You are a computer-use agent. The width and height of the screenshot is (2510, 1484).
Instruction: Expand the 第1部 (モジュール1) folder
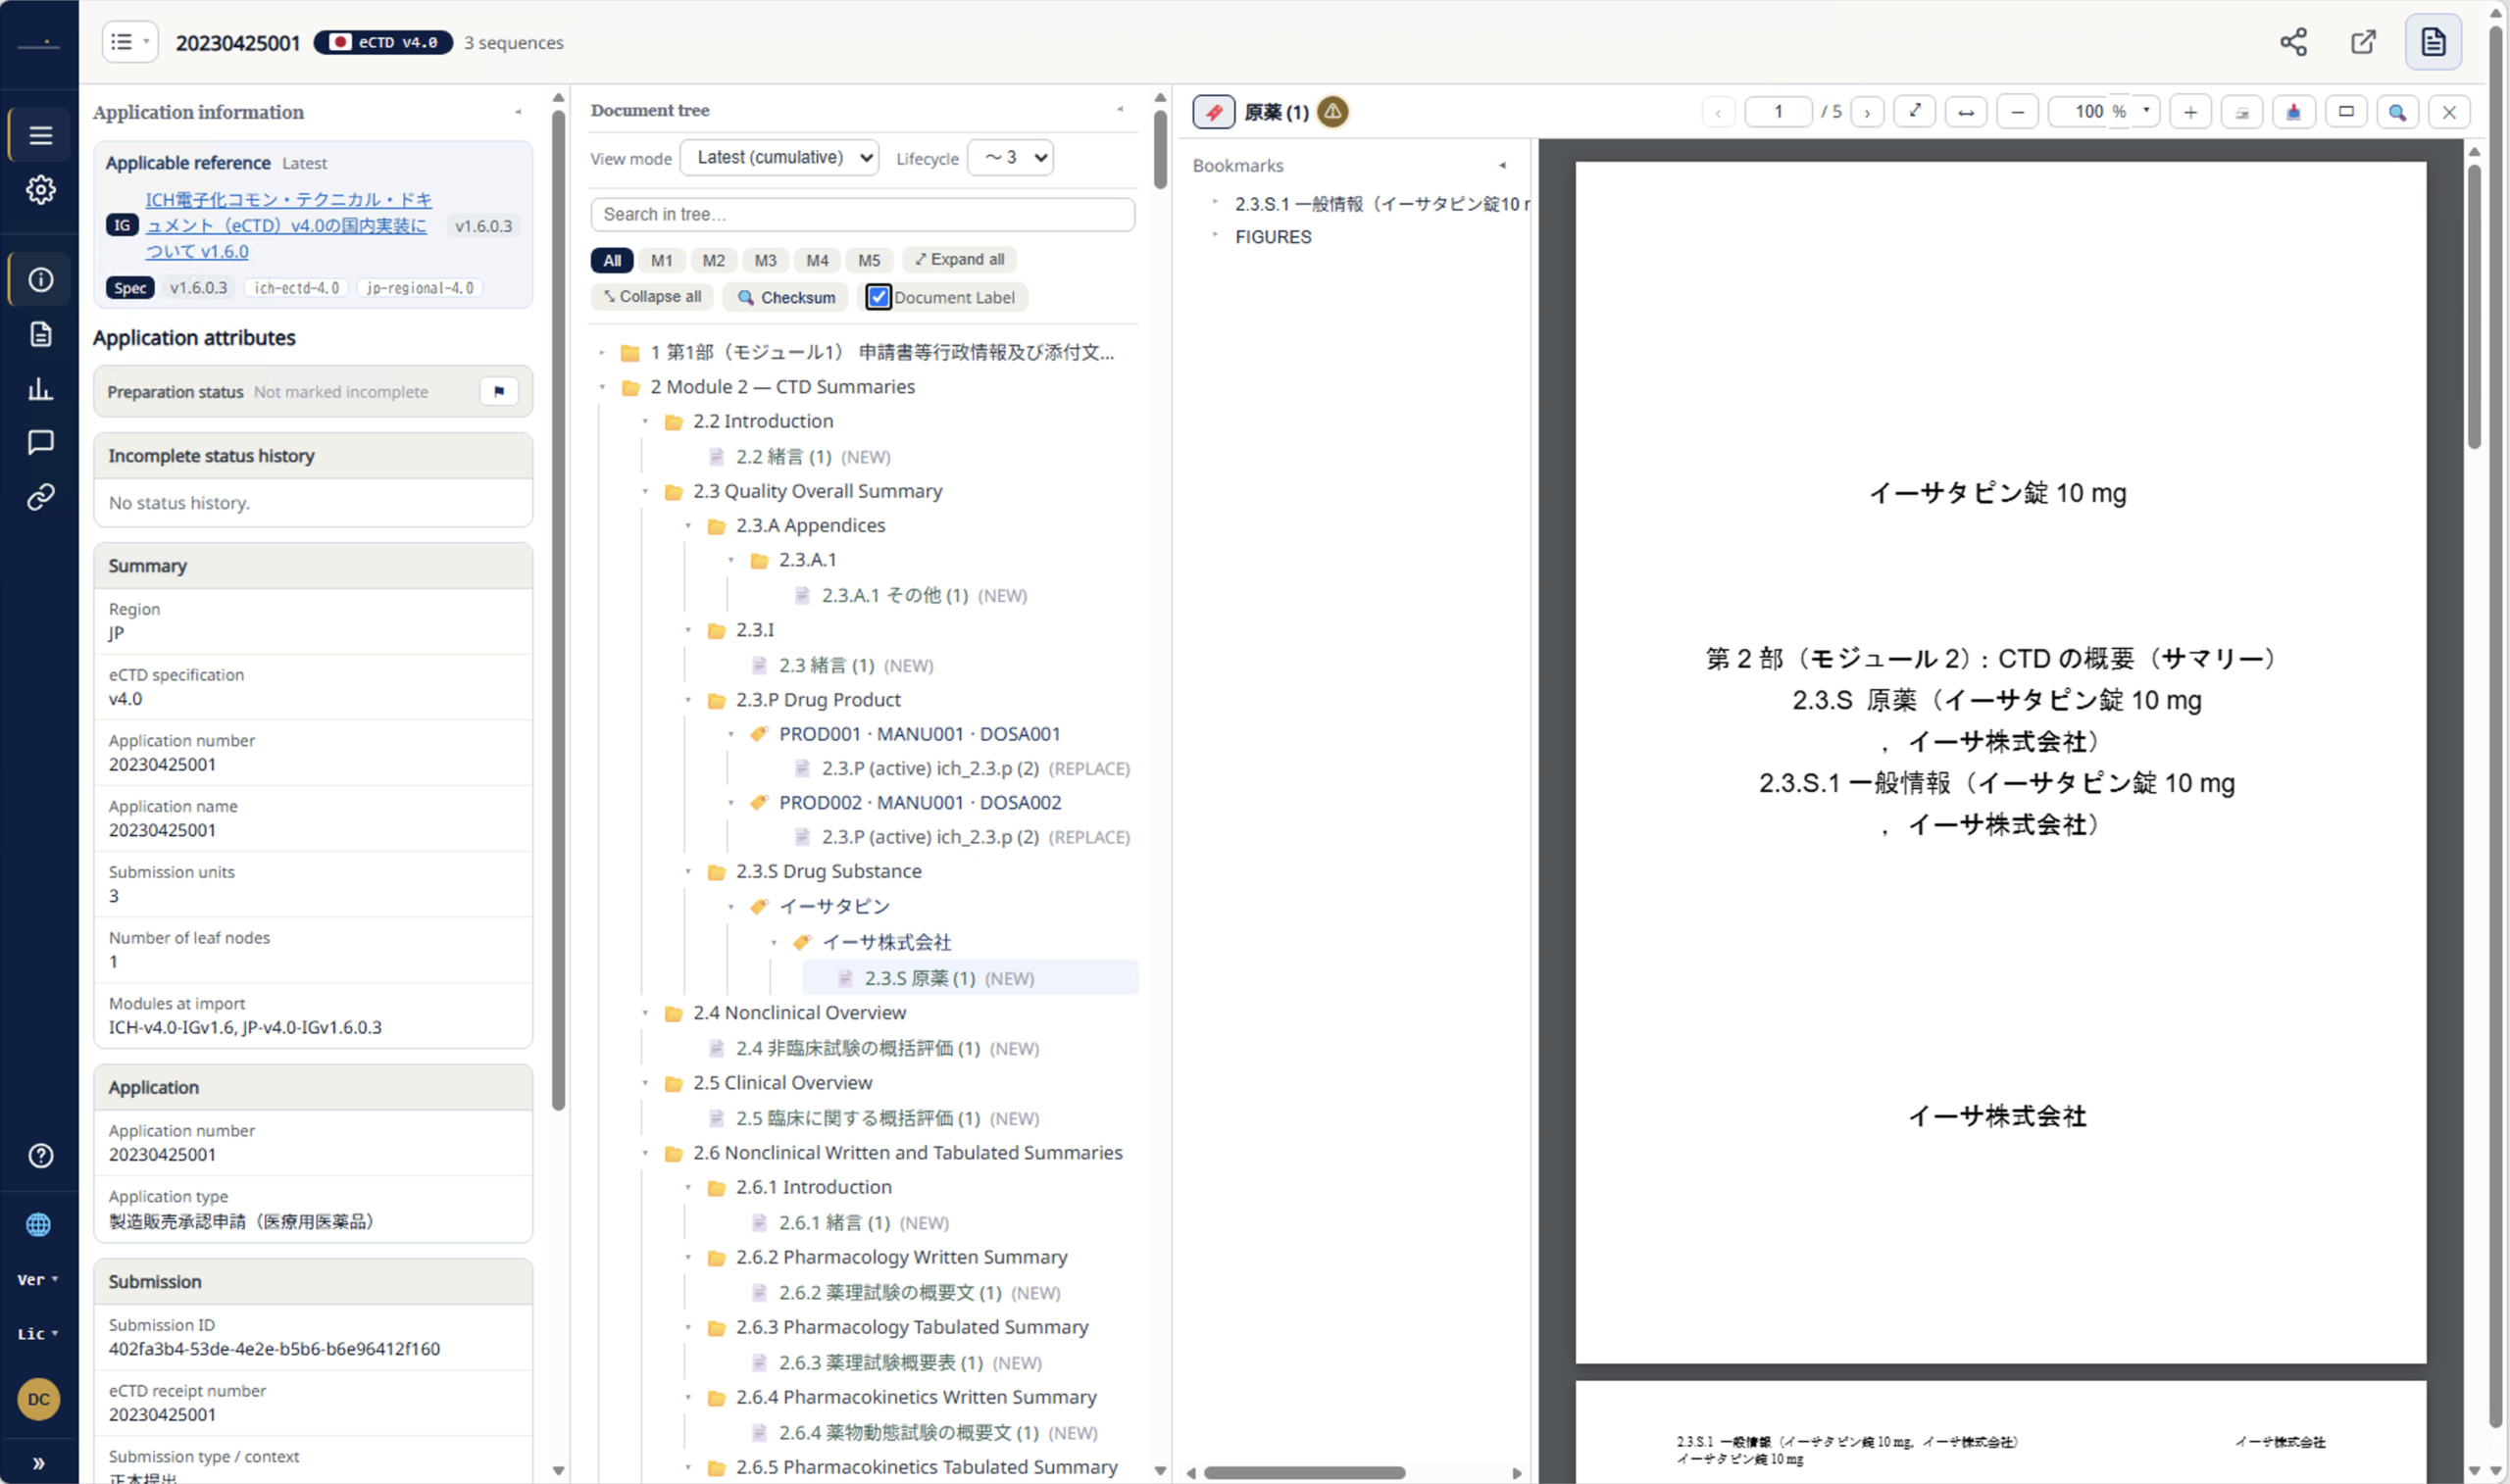coord(602,352)
